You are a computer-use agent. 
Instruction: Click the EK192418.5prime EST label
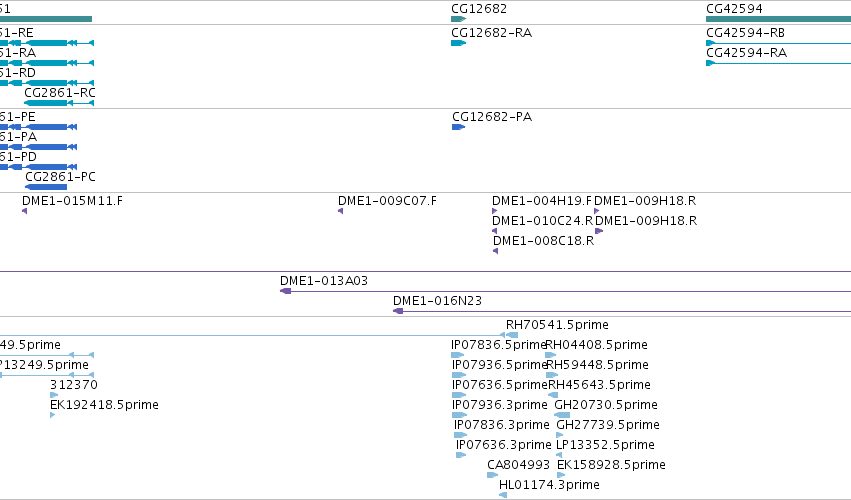coord(104,406)
